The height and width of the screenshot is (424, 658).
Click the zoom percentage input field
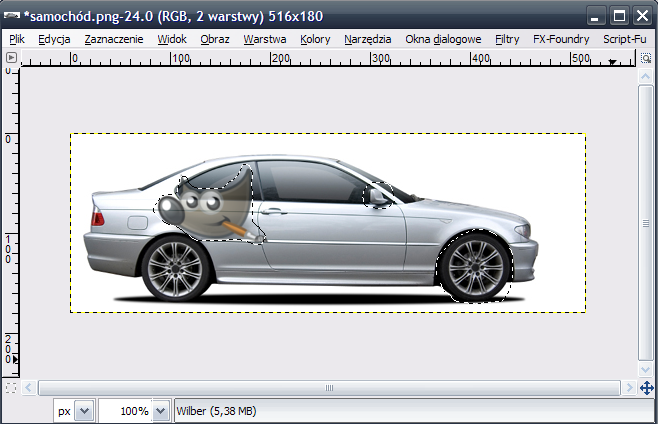tap(125, 411)
